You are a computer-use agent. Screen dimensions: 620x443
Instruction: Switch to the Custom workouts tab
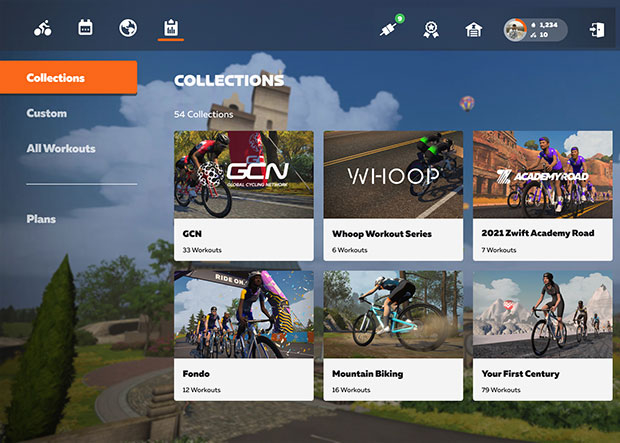click(x=47, y=113)
